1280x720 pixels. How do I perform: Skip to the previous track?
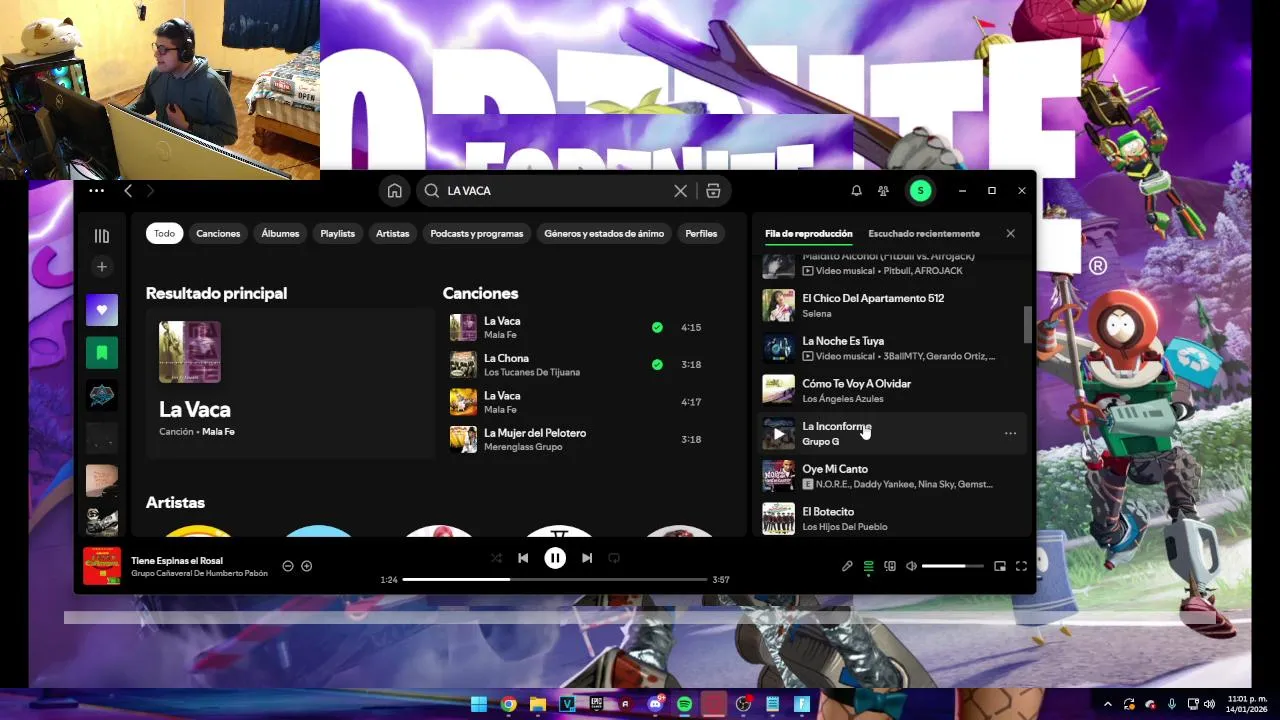tap(523, 558)
